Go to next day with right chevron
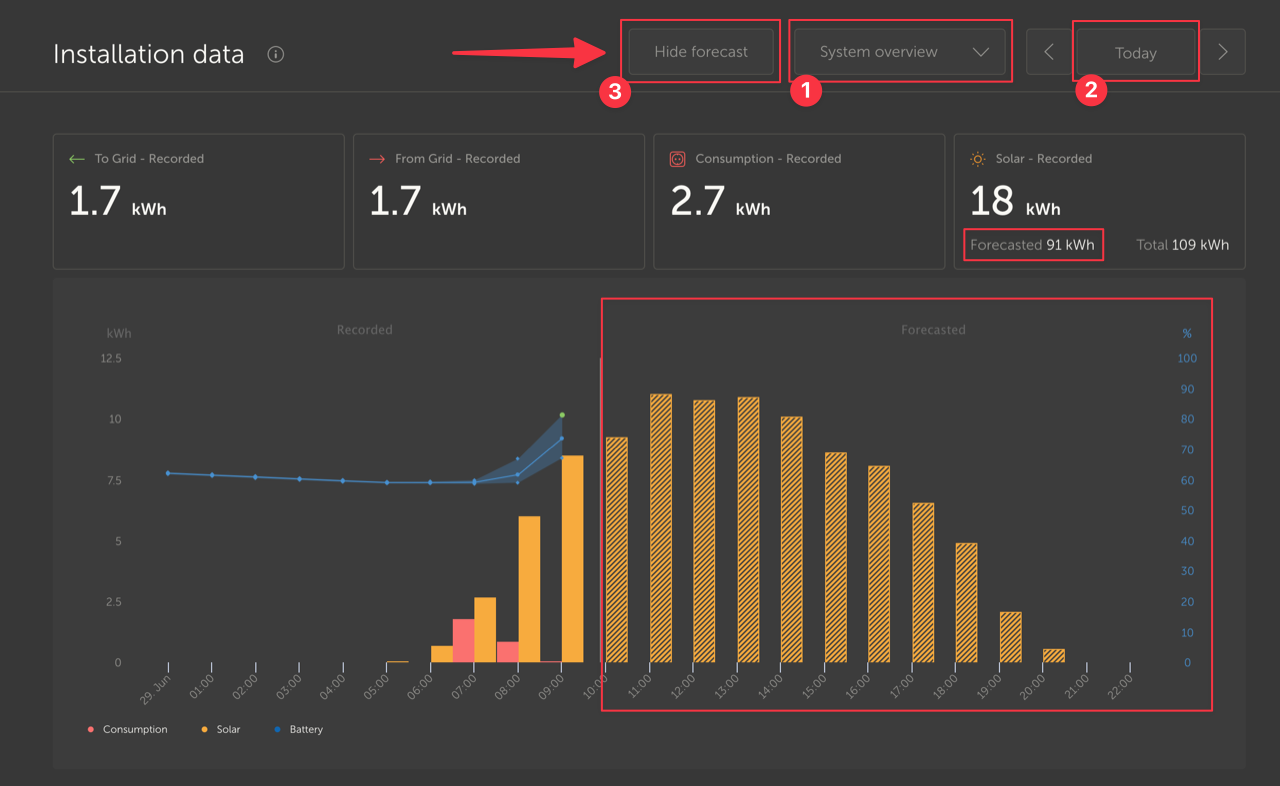 coord(1222,53)
